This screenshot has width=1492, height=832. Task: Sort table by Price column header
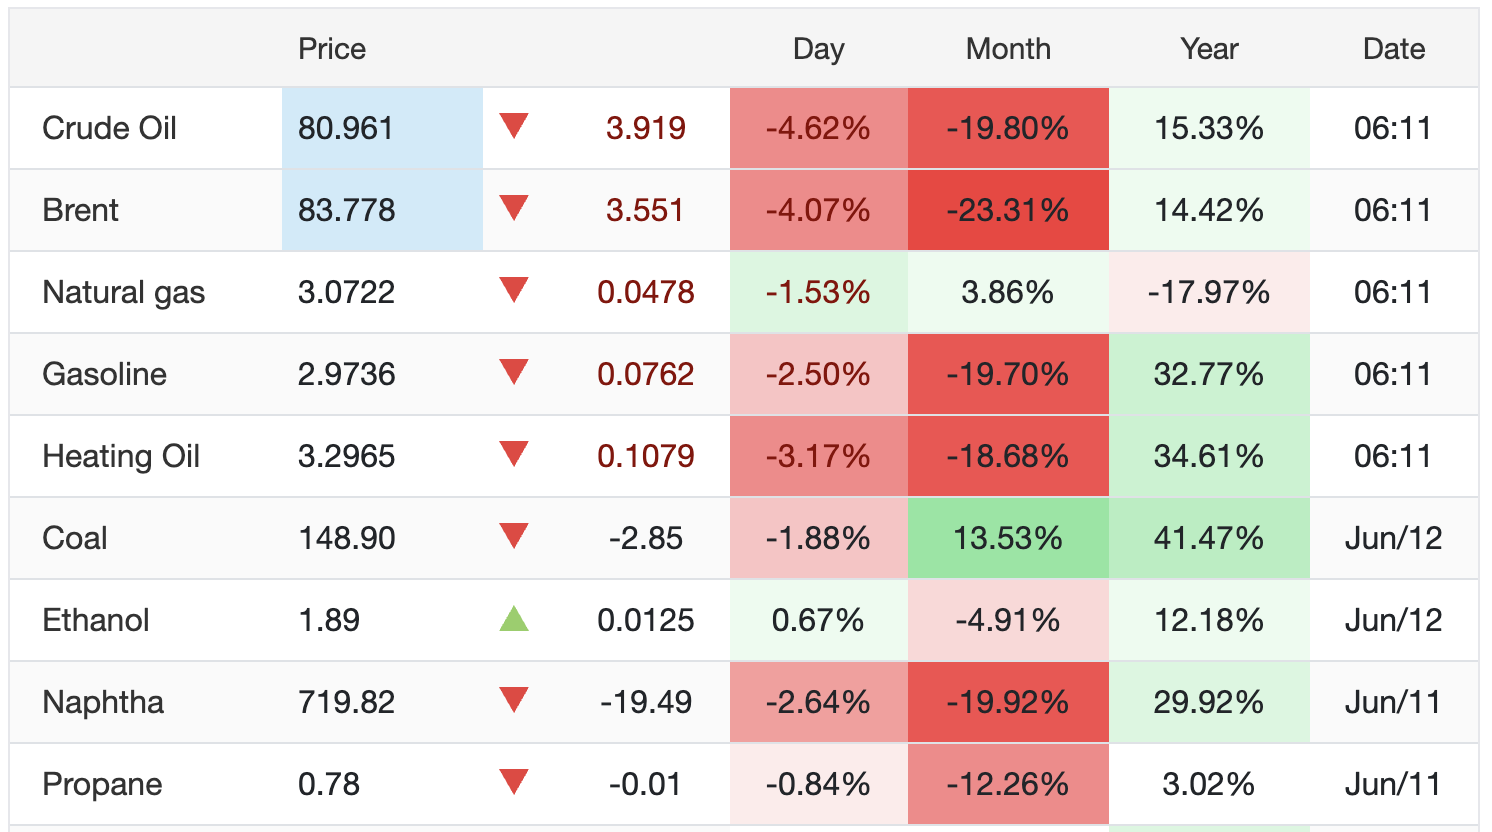(332, 49)
